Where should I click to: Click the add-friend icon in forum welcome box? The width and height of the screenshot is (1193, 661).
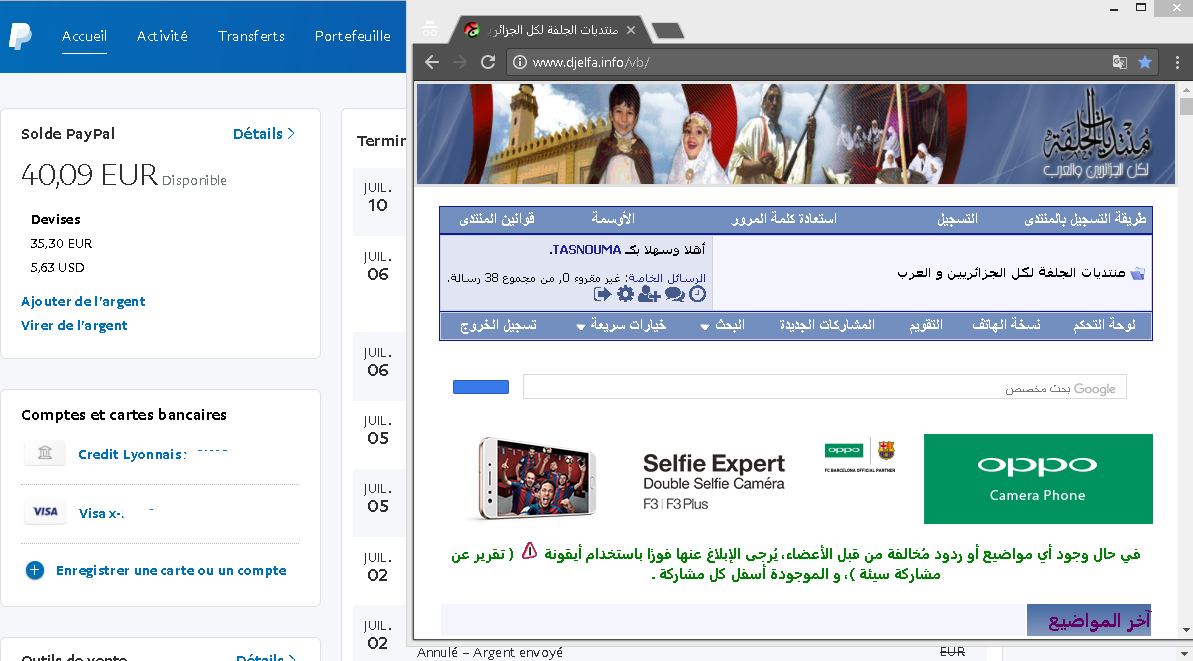click(x=649, y=294)
